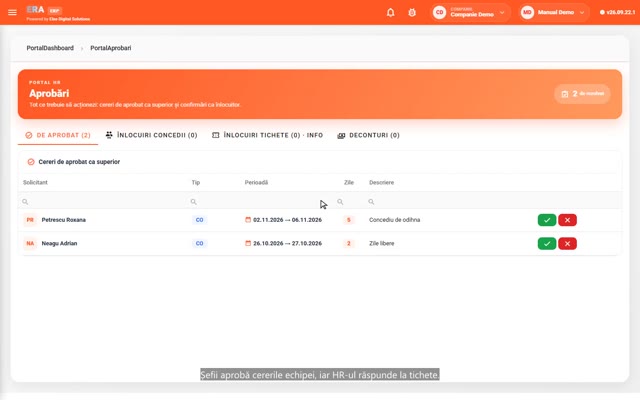Expand the Manual Demo user dropdown arrow
640x400 pixels.
tap(582, 13)
